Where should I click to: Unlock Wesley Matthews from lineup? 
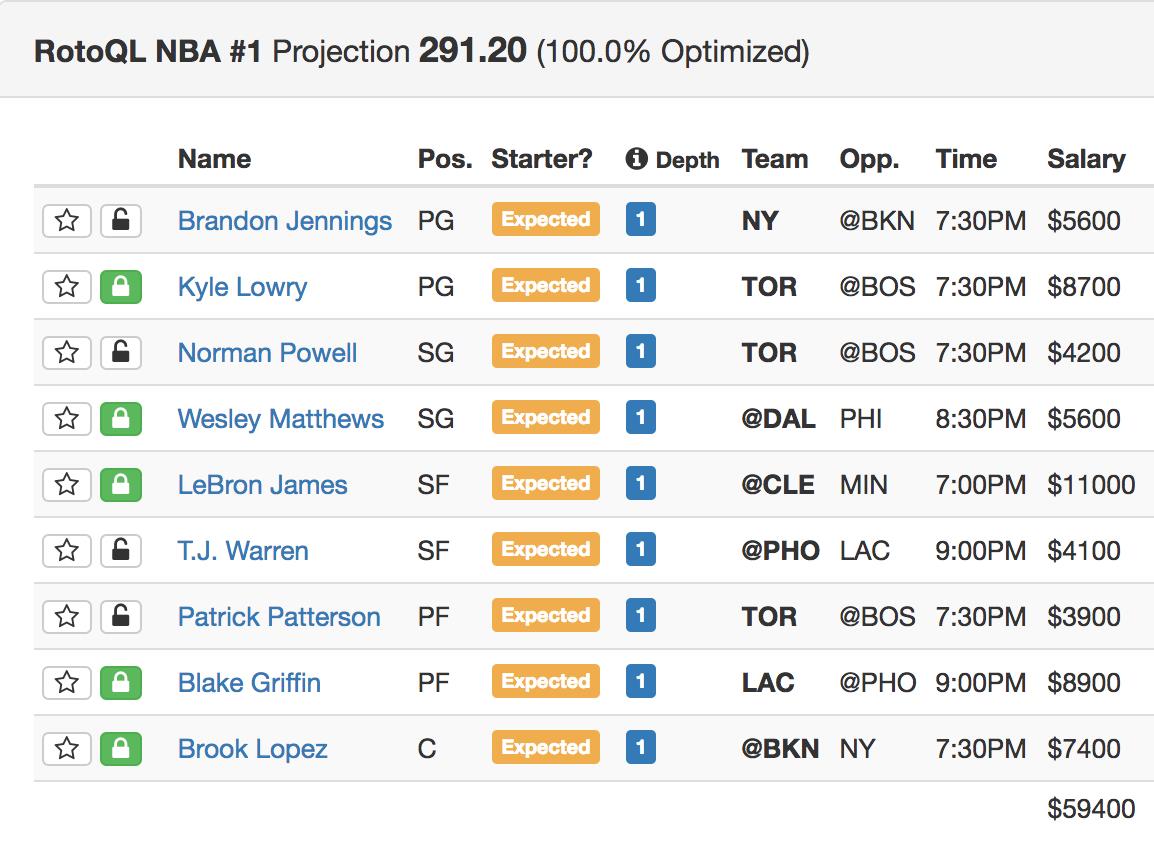(x=121, y=419)
